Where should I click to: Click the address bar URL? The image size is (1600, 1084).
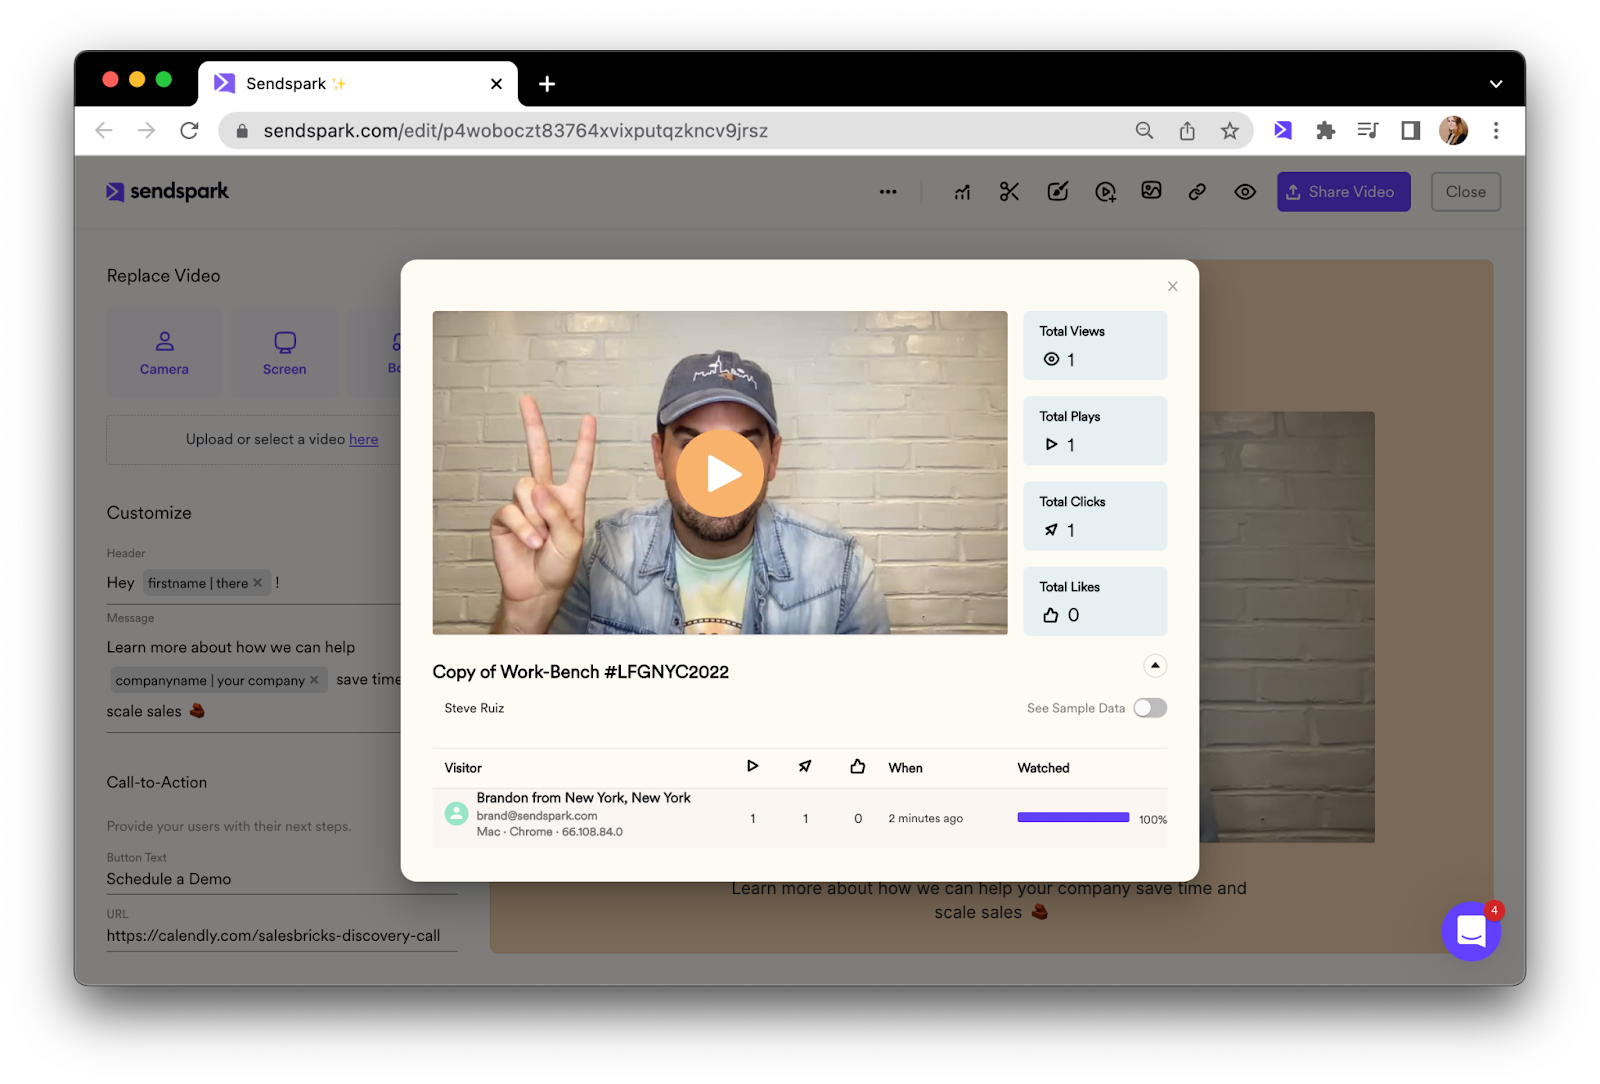[515, 131]
